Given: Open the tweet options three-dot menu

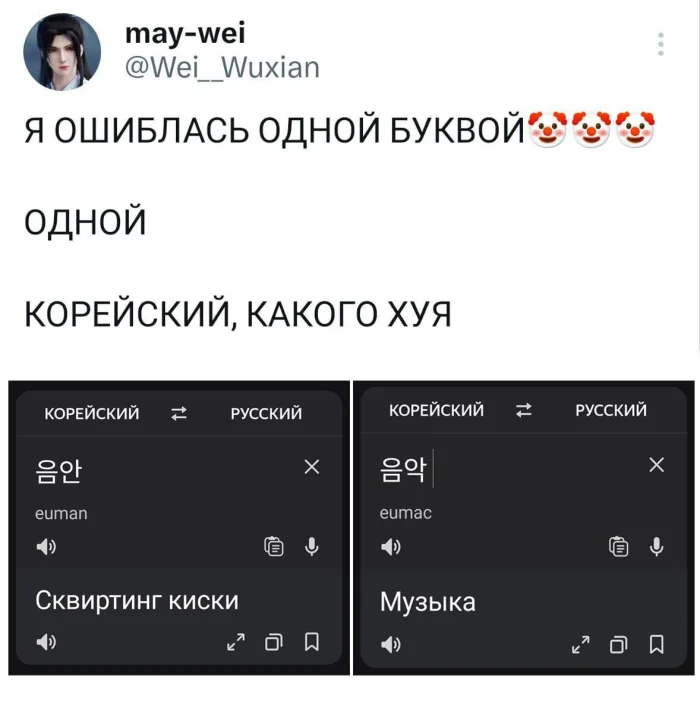Looking at the screenshot, I should (x=660, y=44).
